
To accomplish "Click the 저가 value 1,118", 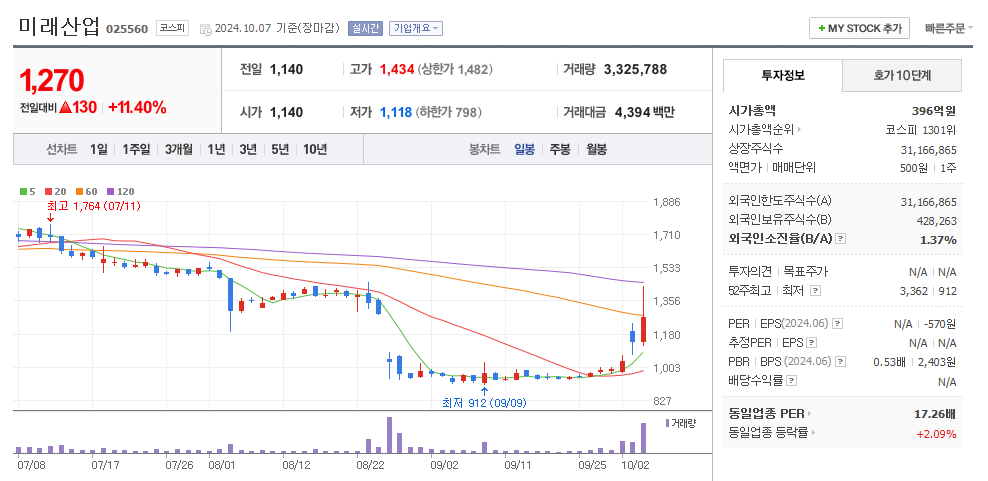I will 396,112.
